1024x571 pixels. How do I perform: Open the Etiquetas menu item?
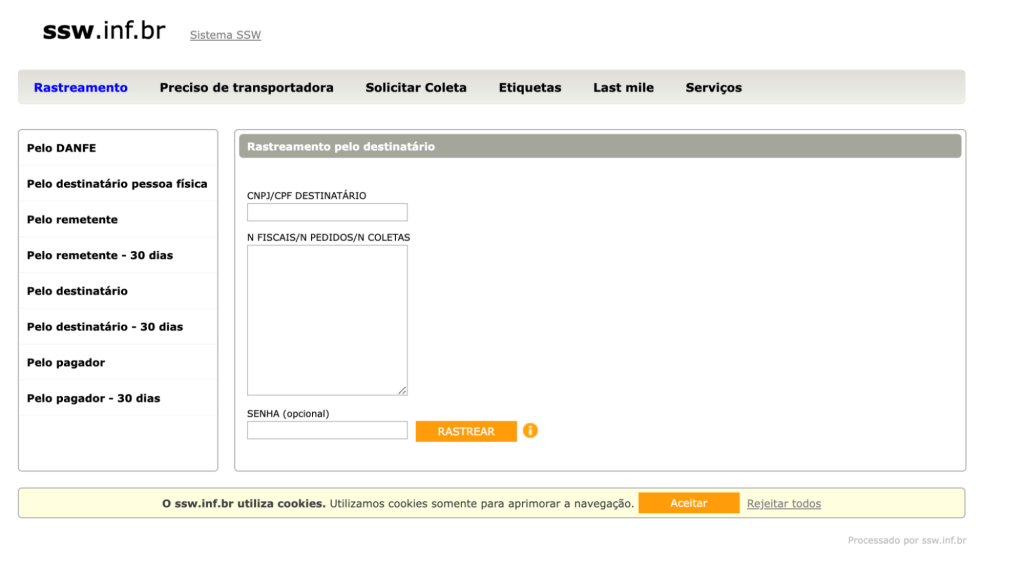(530, 88)
